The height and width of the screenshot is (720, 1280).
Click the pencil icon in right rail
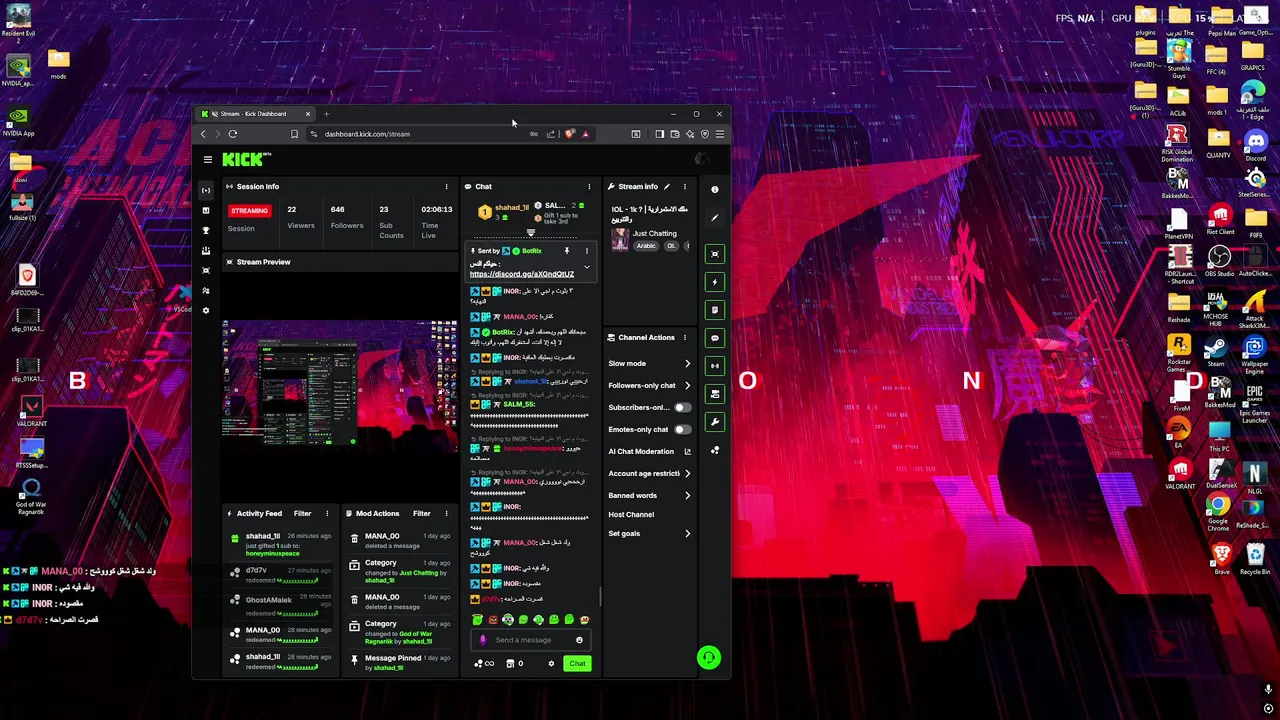coord(715,217)
